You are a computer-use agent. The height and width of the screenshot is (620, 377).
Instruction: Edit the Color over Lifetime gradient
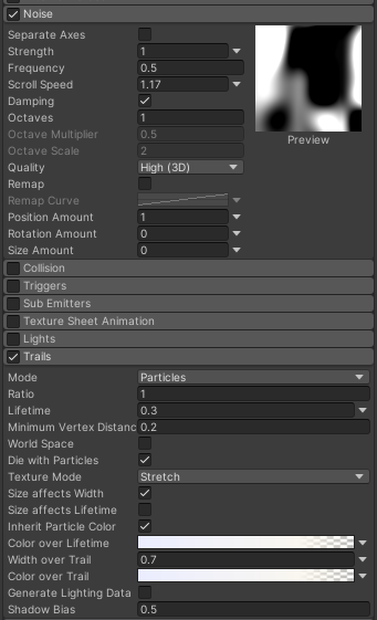[246, 543]
